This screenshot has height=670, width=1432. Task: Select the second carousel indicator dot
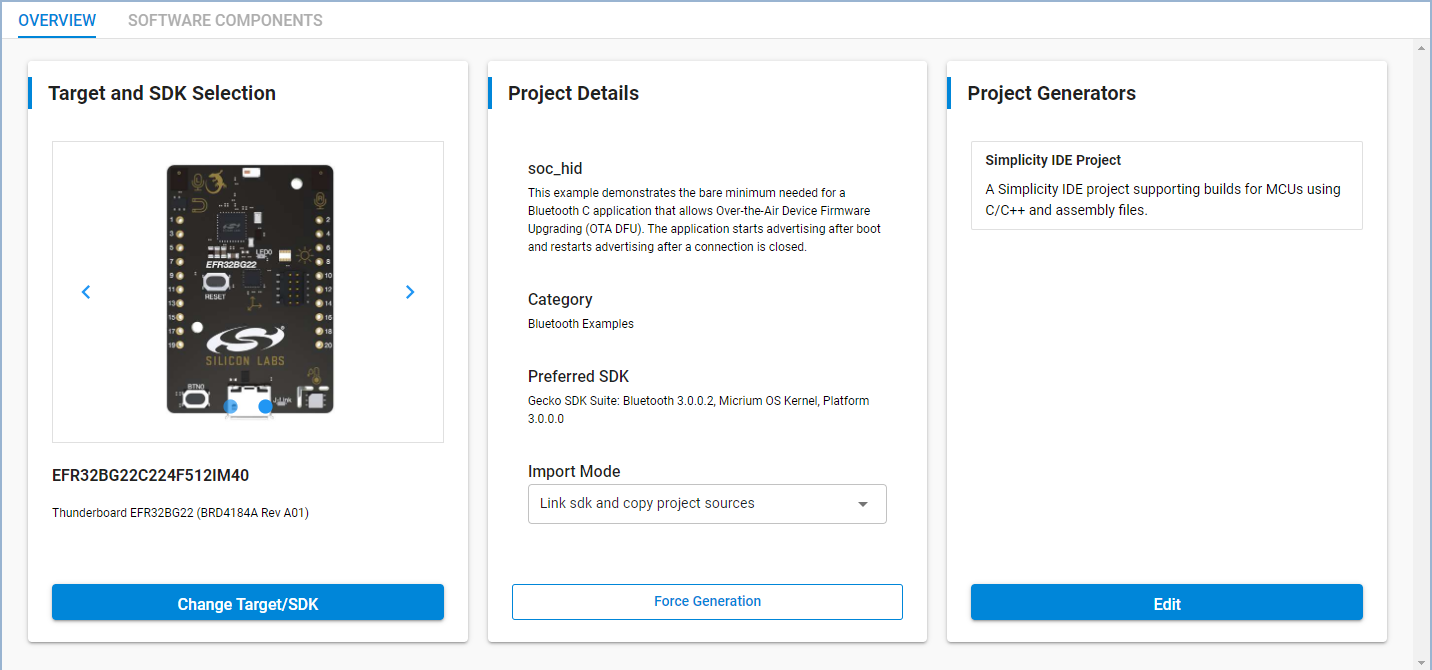pos(265,407)
